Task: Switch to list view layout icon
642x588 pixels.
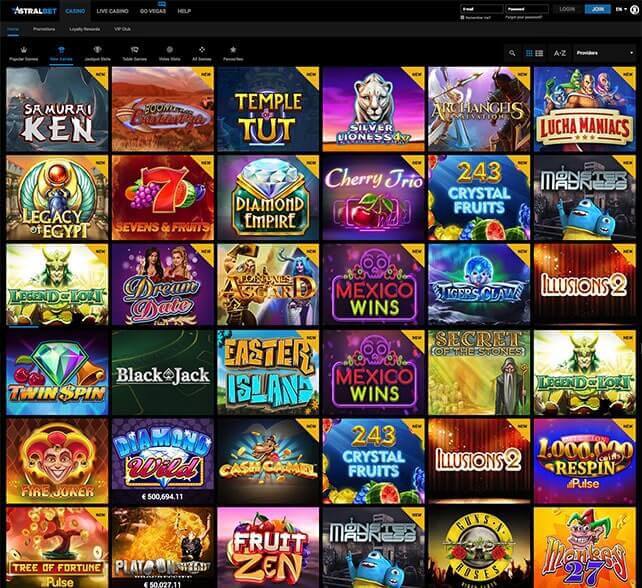Action: click(539, 53)
